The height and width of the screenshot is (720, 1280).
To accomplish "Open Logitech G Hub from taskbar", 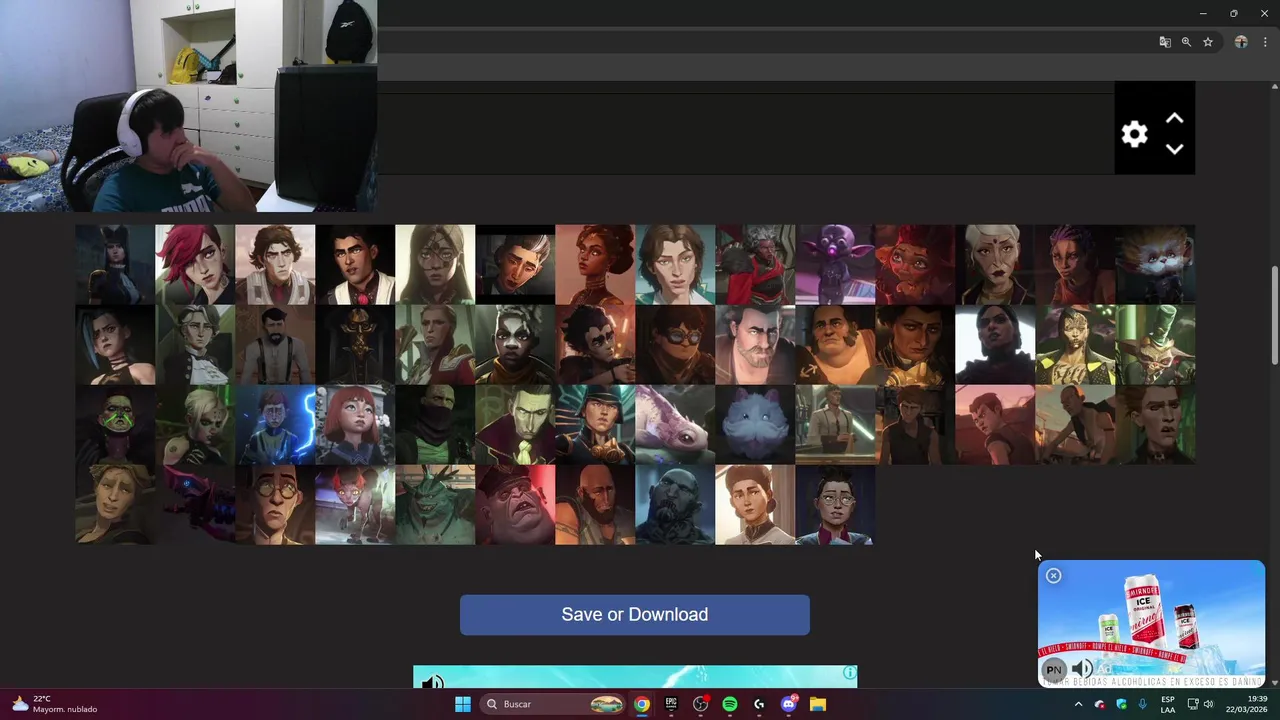I will (759, 704).
